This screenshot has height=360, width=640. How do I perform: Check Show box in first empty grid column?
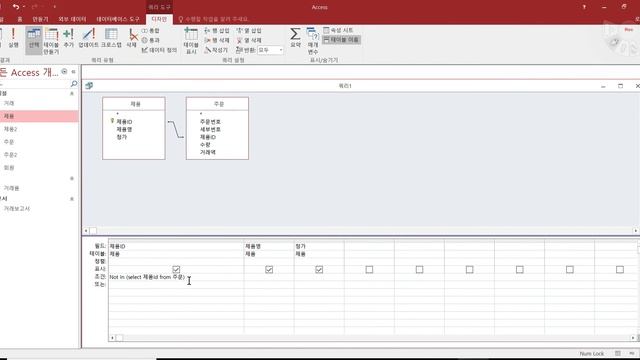coord(369,269)
